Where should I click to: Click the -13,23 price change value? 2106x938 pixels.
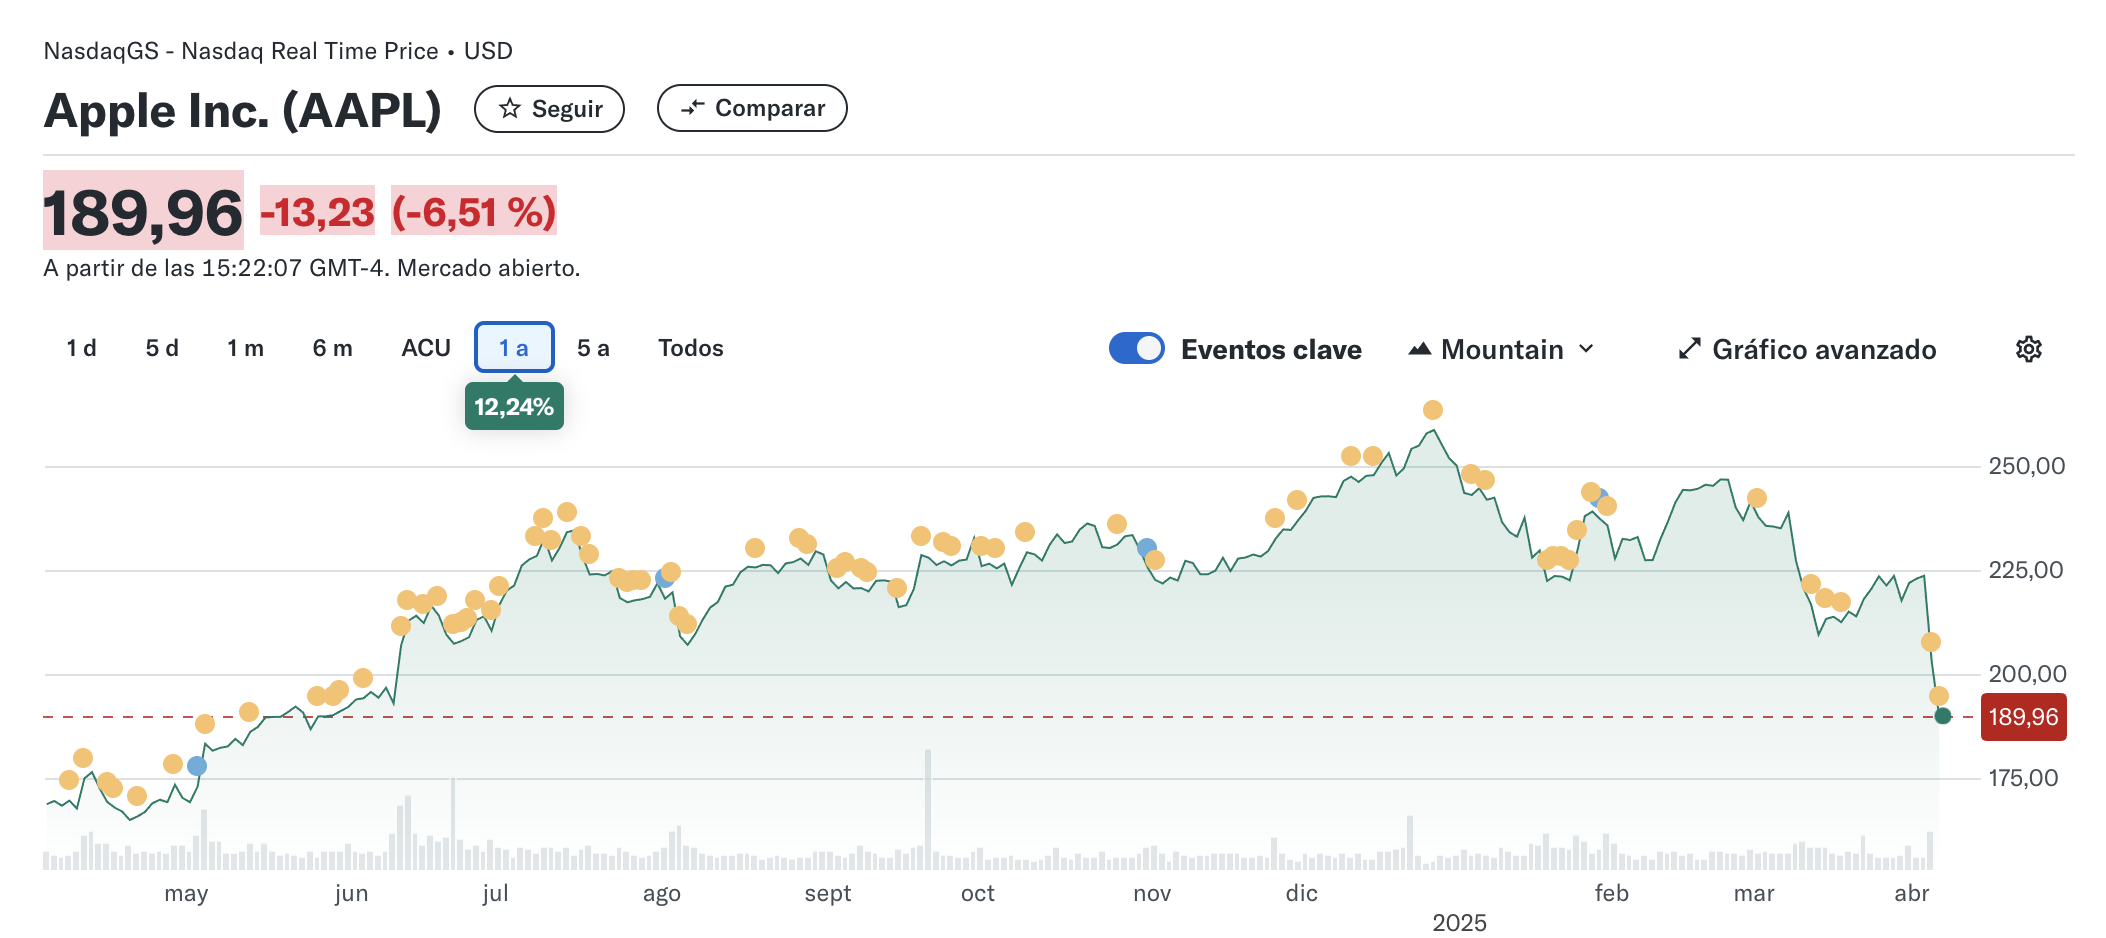pyautogui.click(x=317, y=212)
